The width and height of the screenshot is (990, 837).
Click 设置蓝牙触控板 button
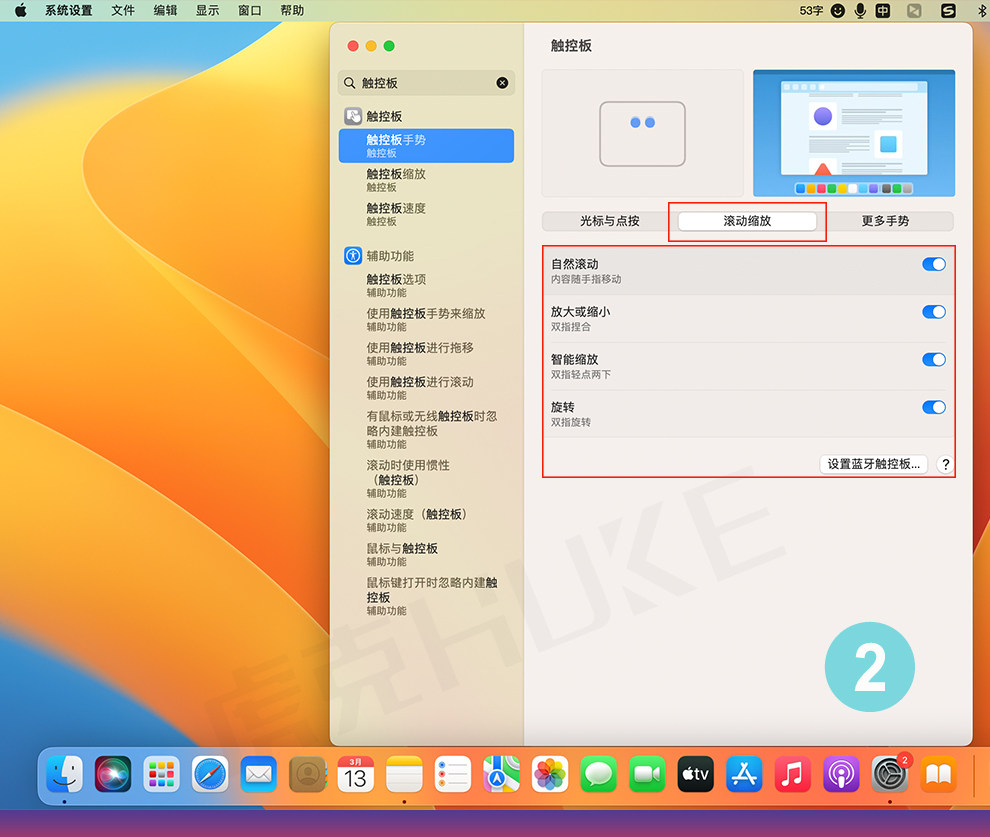click(x=874, y=464)
